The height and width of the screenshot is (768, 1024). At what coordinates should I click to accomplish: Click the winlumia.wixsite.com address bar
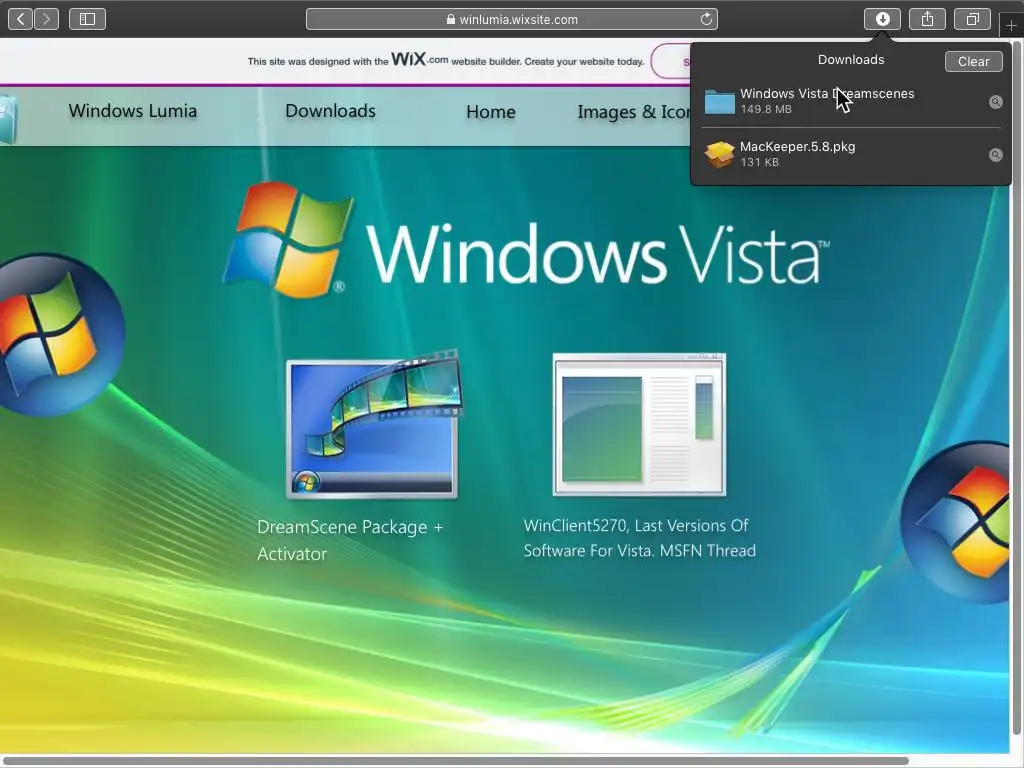click(x=512, y=19)
